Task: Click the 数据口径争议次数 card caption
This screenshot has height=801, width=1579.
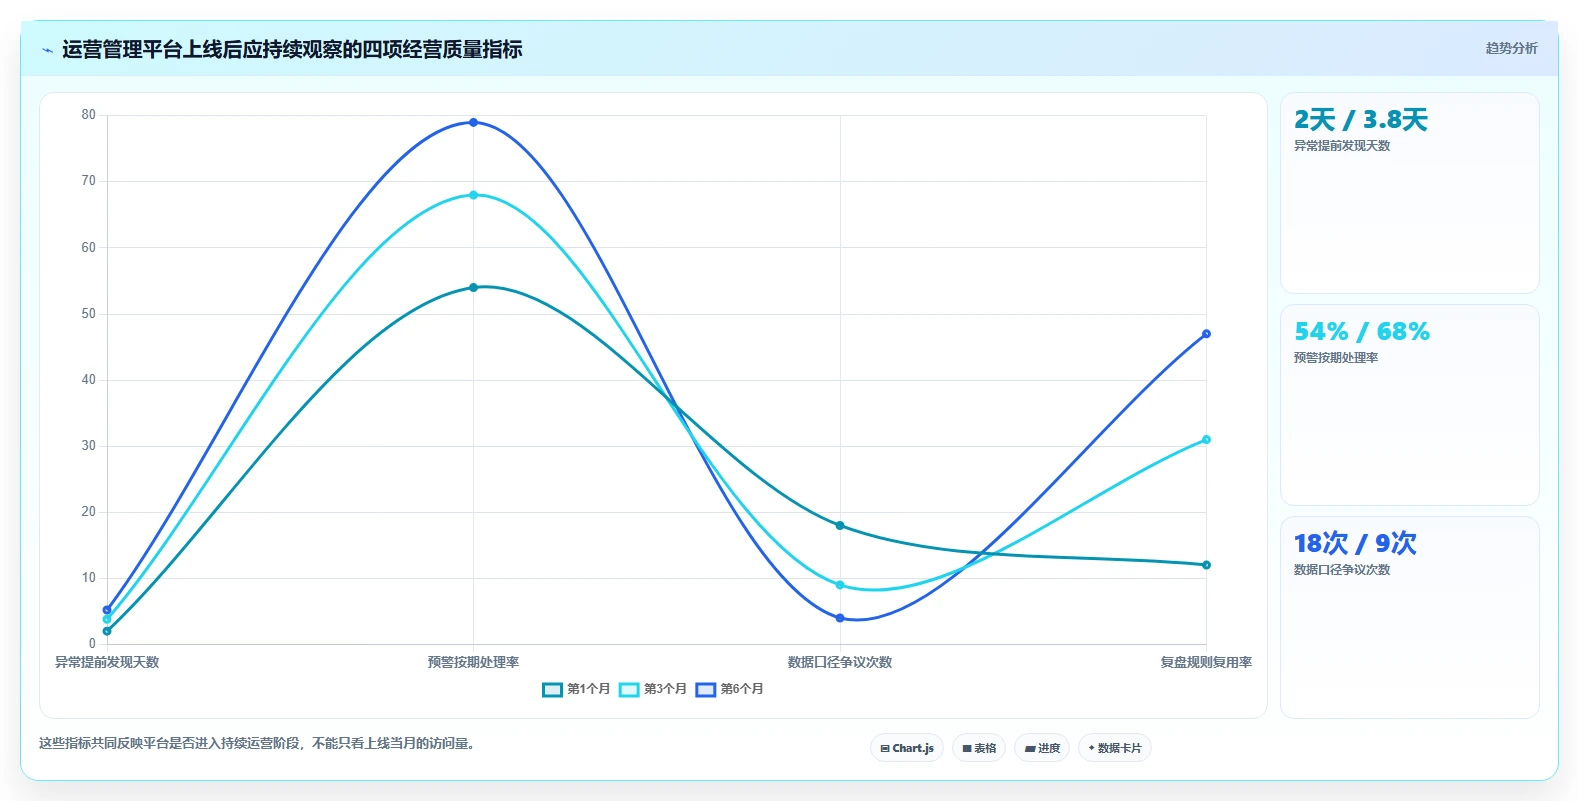Action: click(x=1342, y=570)
